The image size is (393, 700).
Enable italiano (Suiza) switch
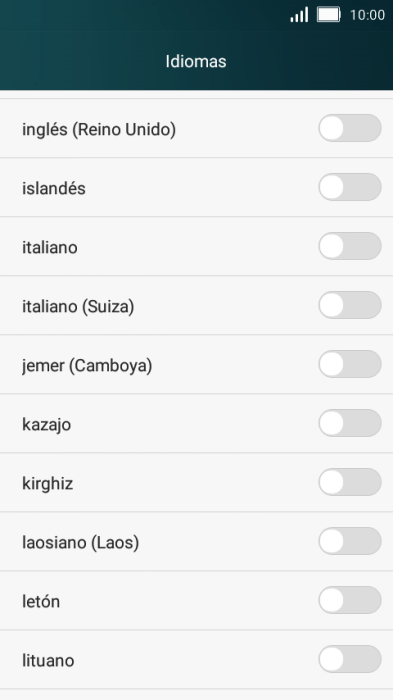(x=350, y=305)
